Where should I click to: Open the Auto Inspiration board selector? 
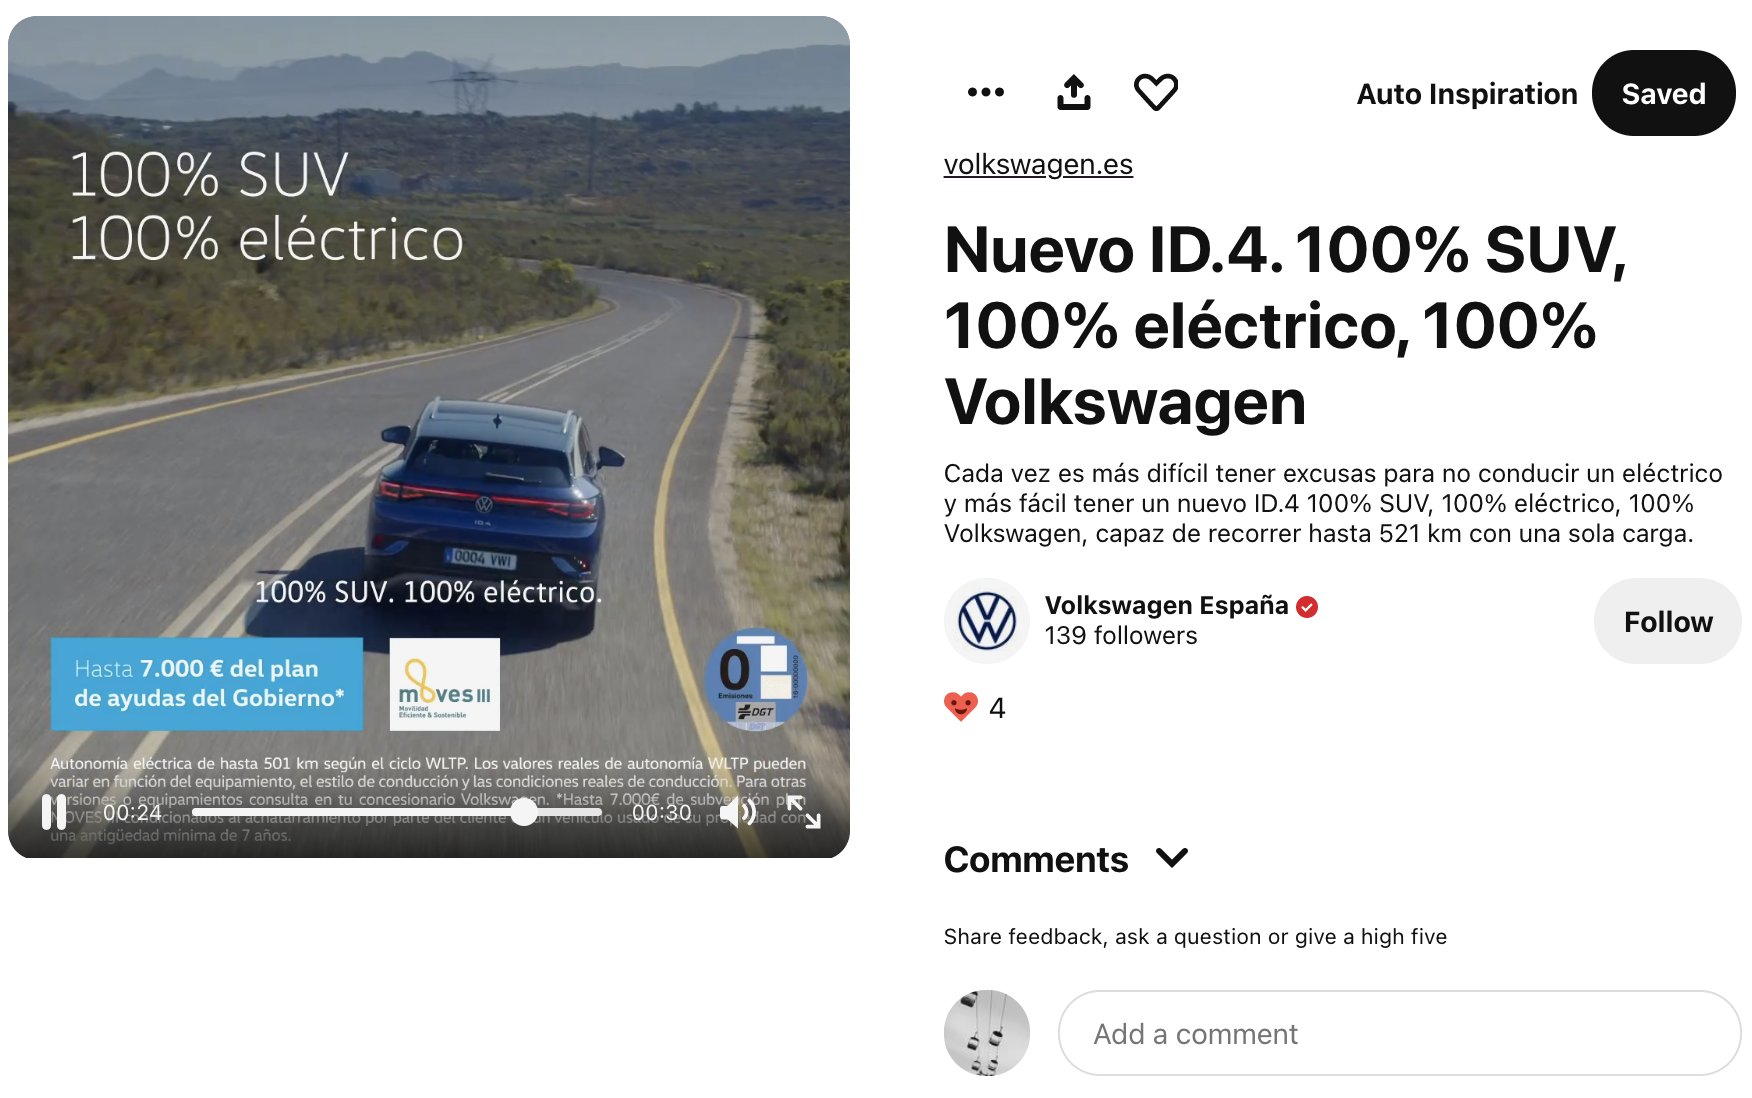coord(1466,94)
